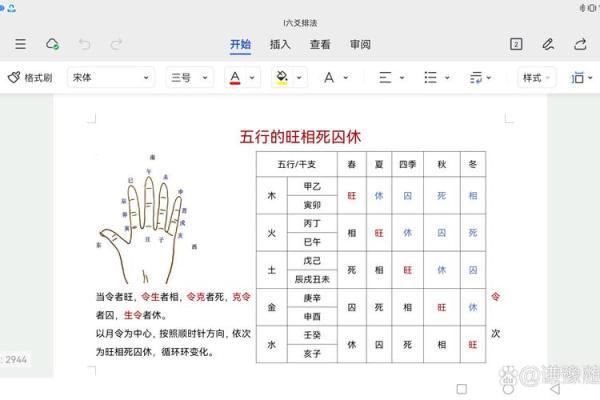
Task: Select the 四季 column header cell
Action: point(408,164)
